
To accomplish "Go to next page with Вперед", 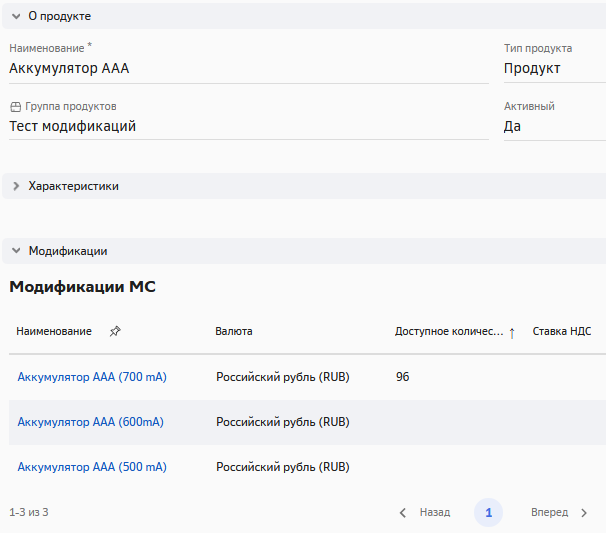I will click(559, 512).
